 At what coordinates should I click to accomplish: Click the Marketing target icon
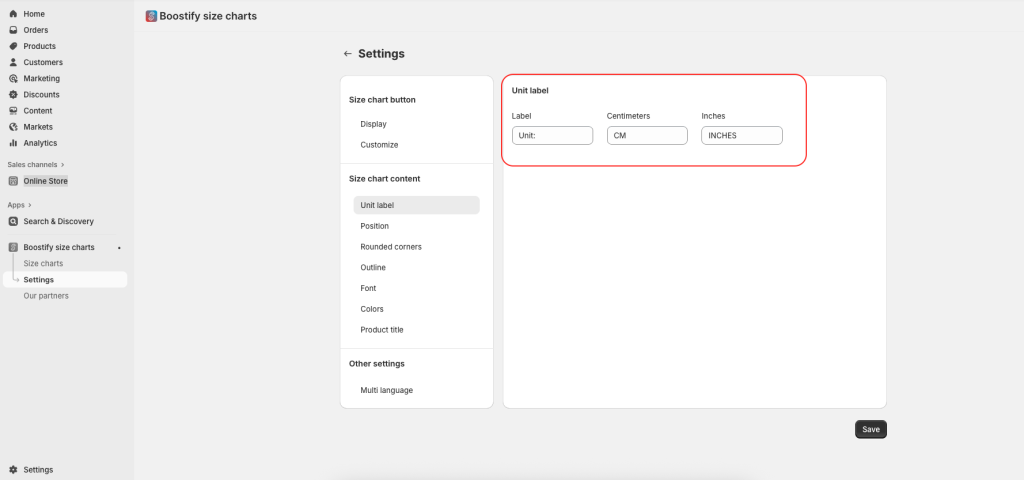[x=13, y=78]
